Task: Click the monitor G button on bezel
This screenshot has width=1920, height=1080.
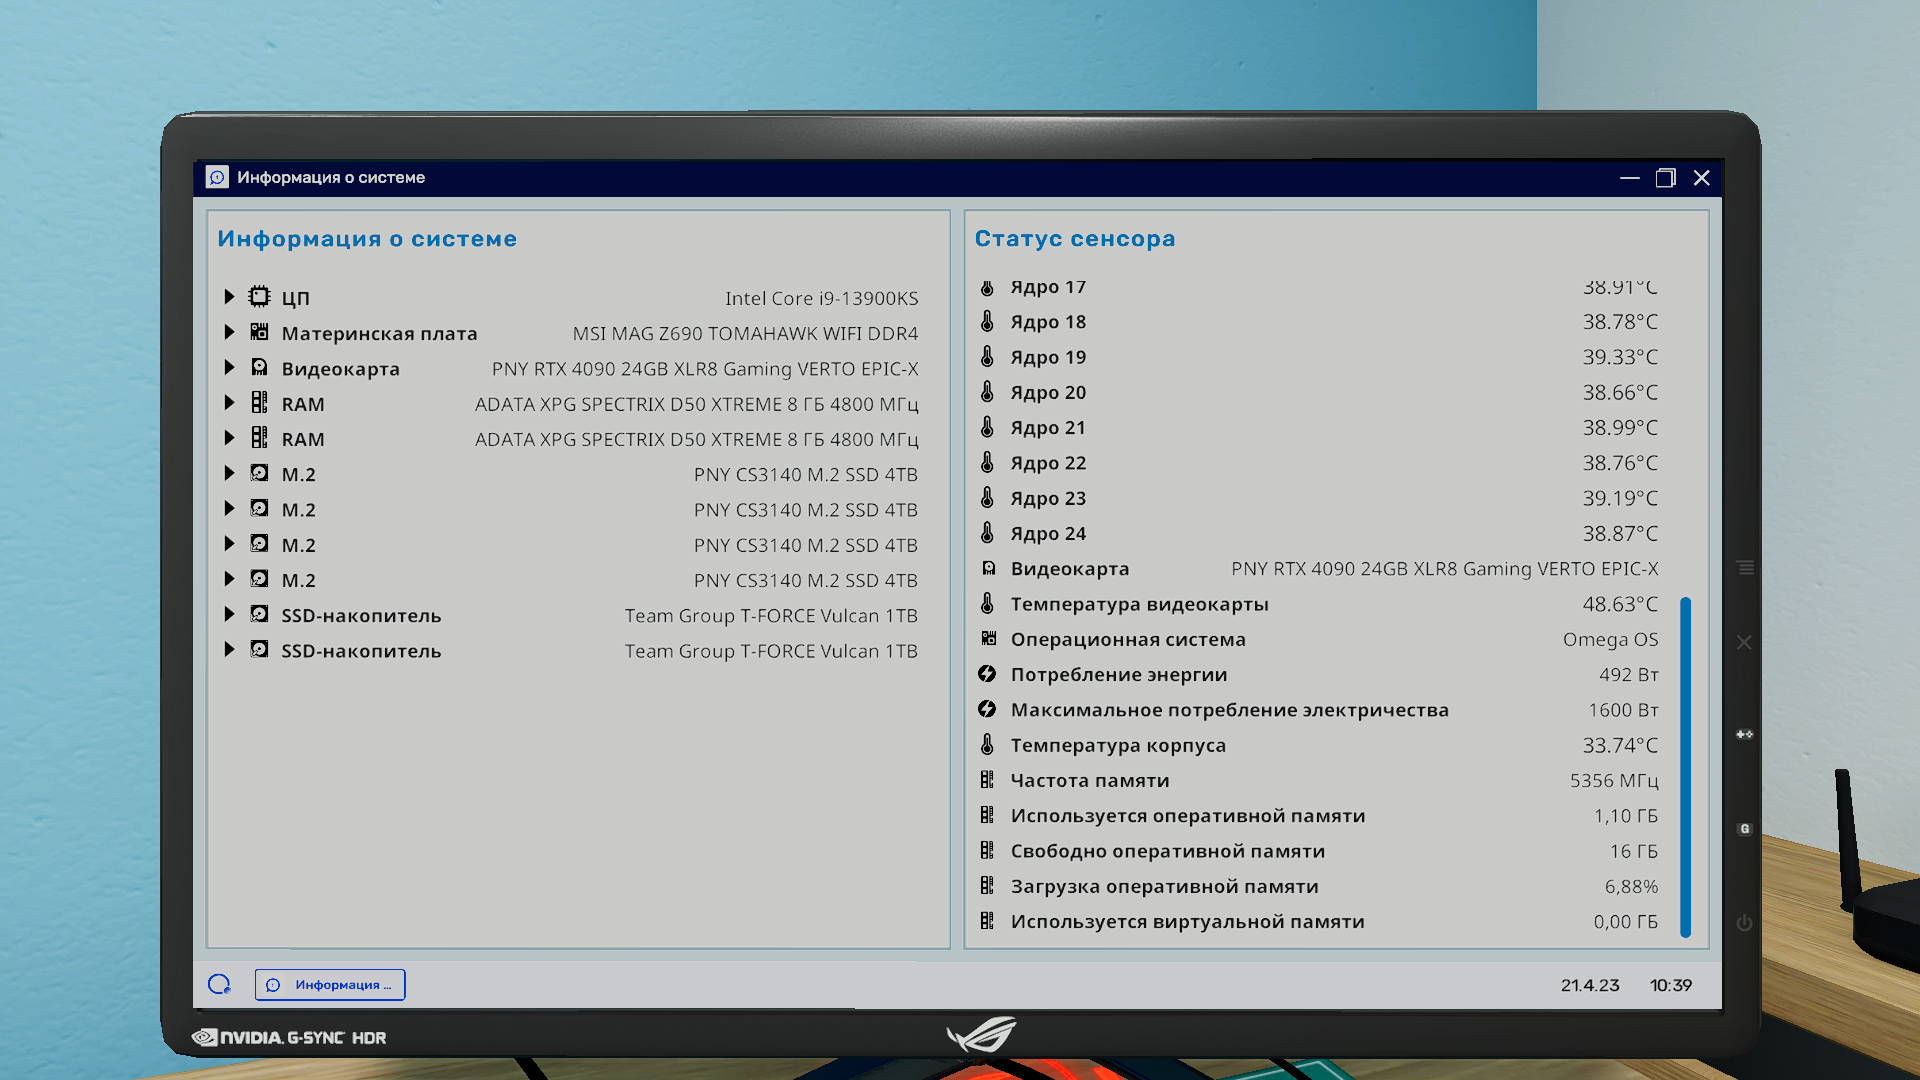Action: (x=1745, y=829)
